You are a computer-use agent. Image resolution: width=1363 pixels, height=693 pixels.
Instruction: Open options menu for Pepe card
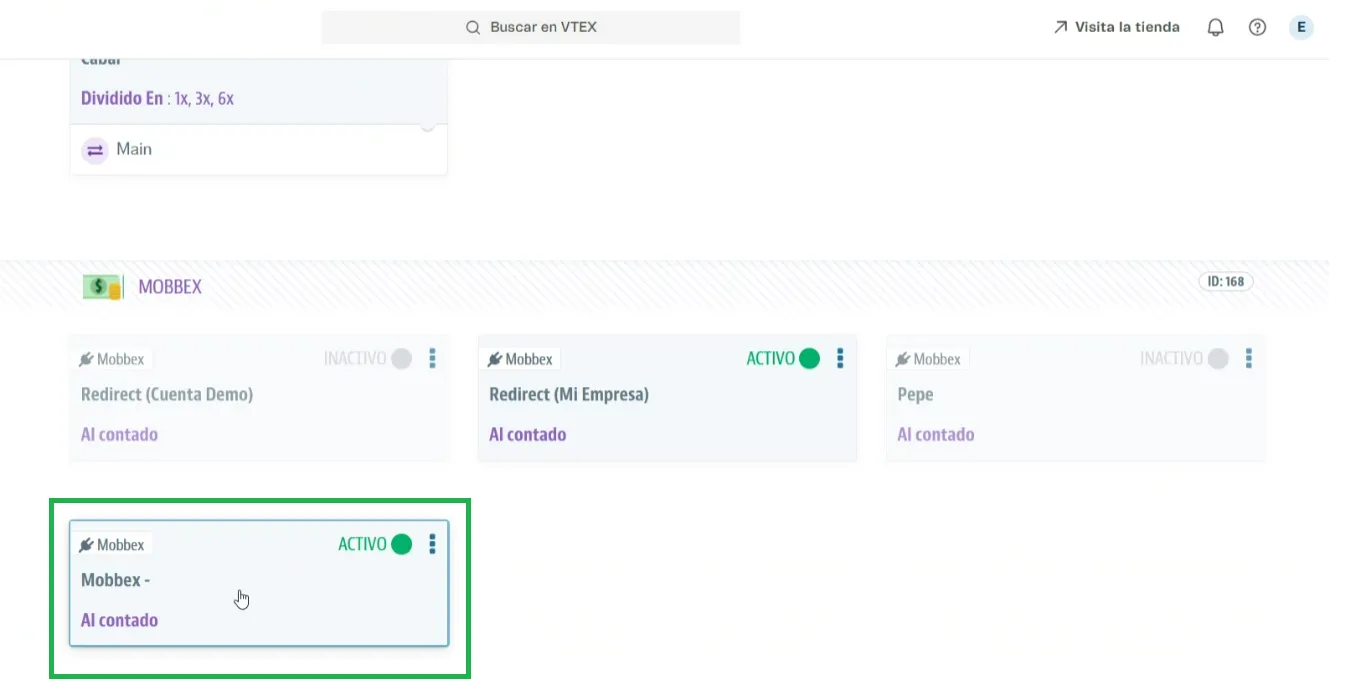point(1248,358)
